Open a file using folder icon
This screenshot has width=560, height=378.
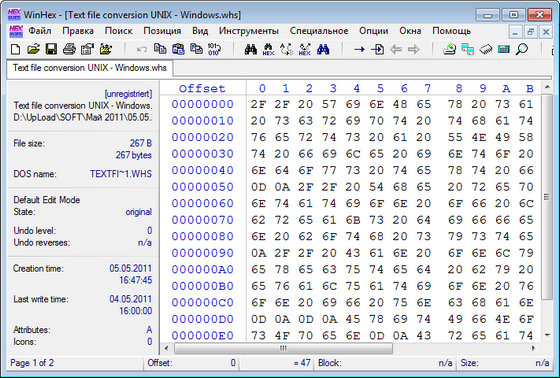coord(33,49)
